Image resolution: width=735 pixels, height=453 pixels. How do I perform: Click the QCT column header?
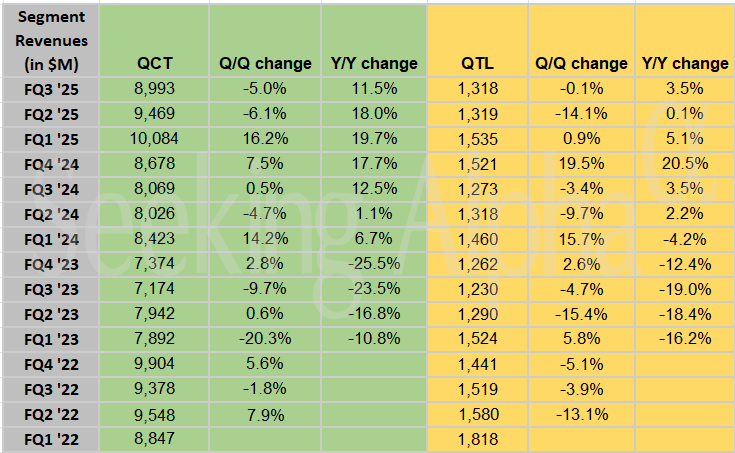coord(155,63)
